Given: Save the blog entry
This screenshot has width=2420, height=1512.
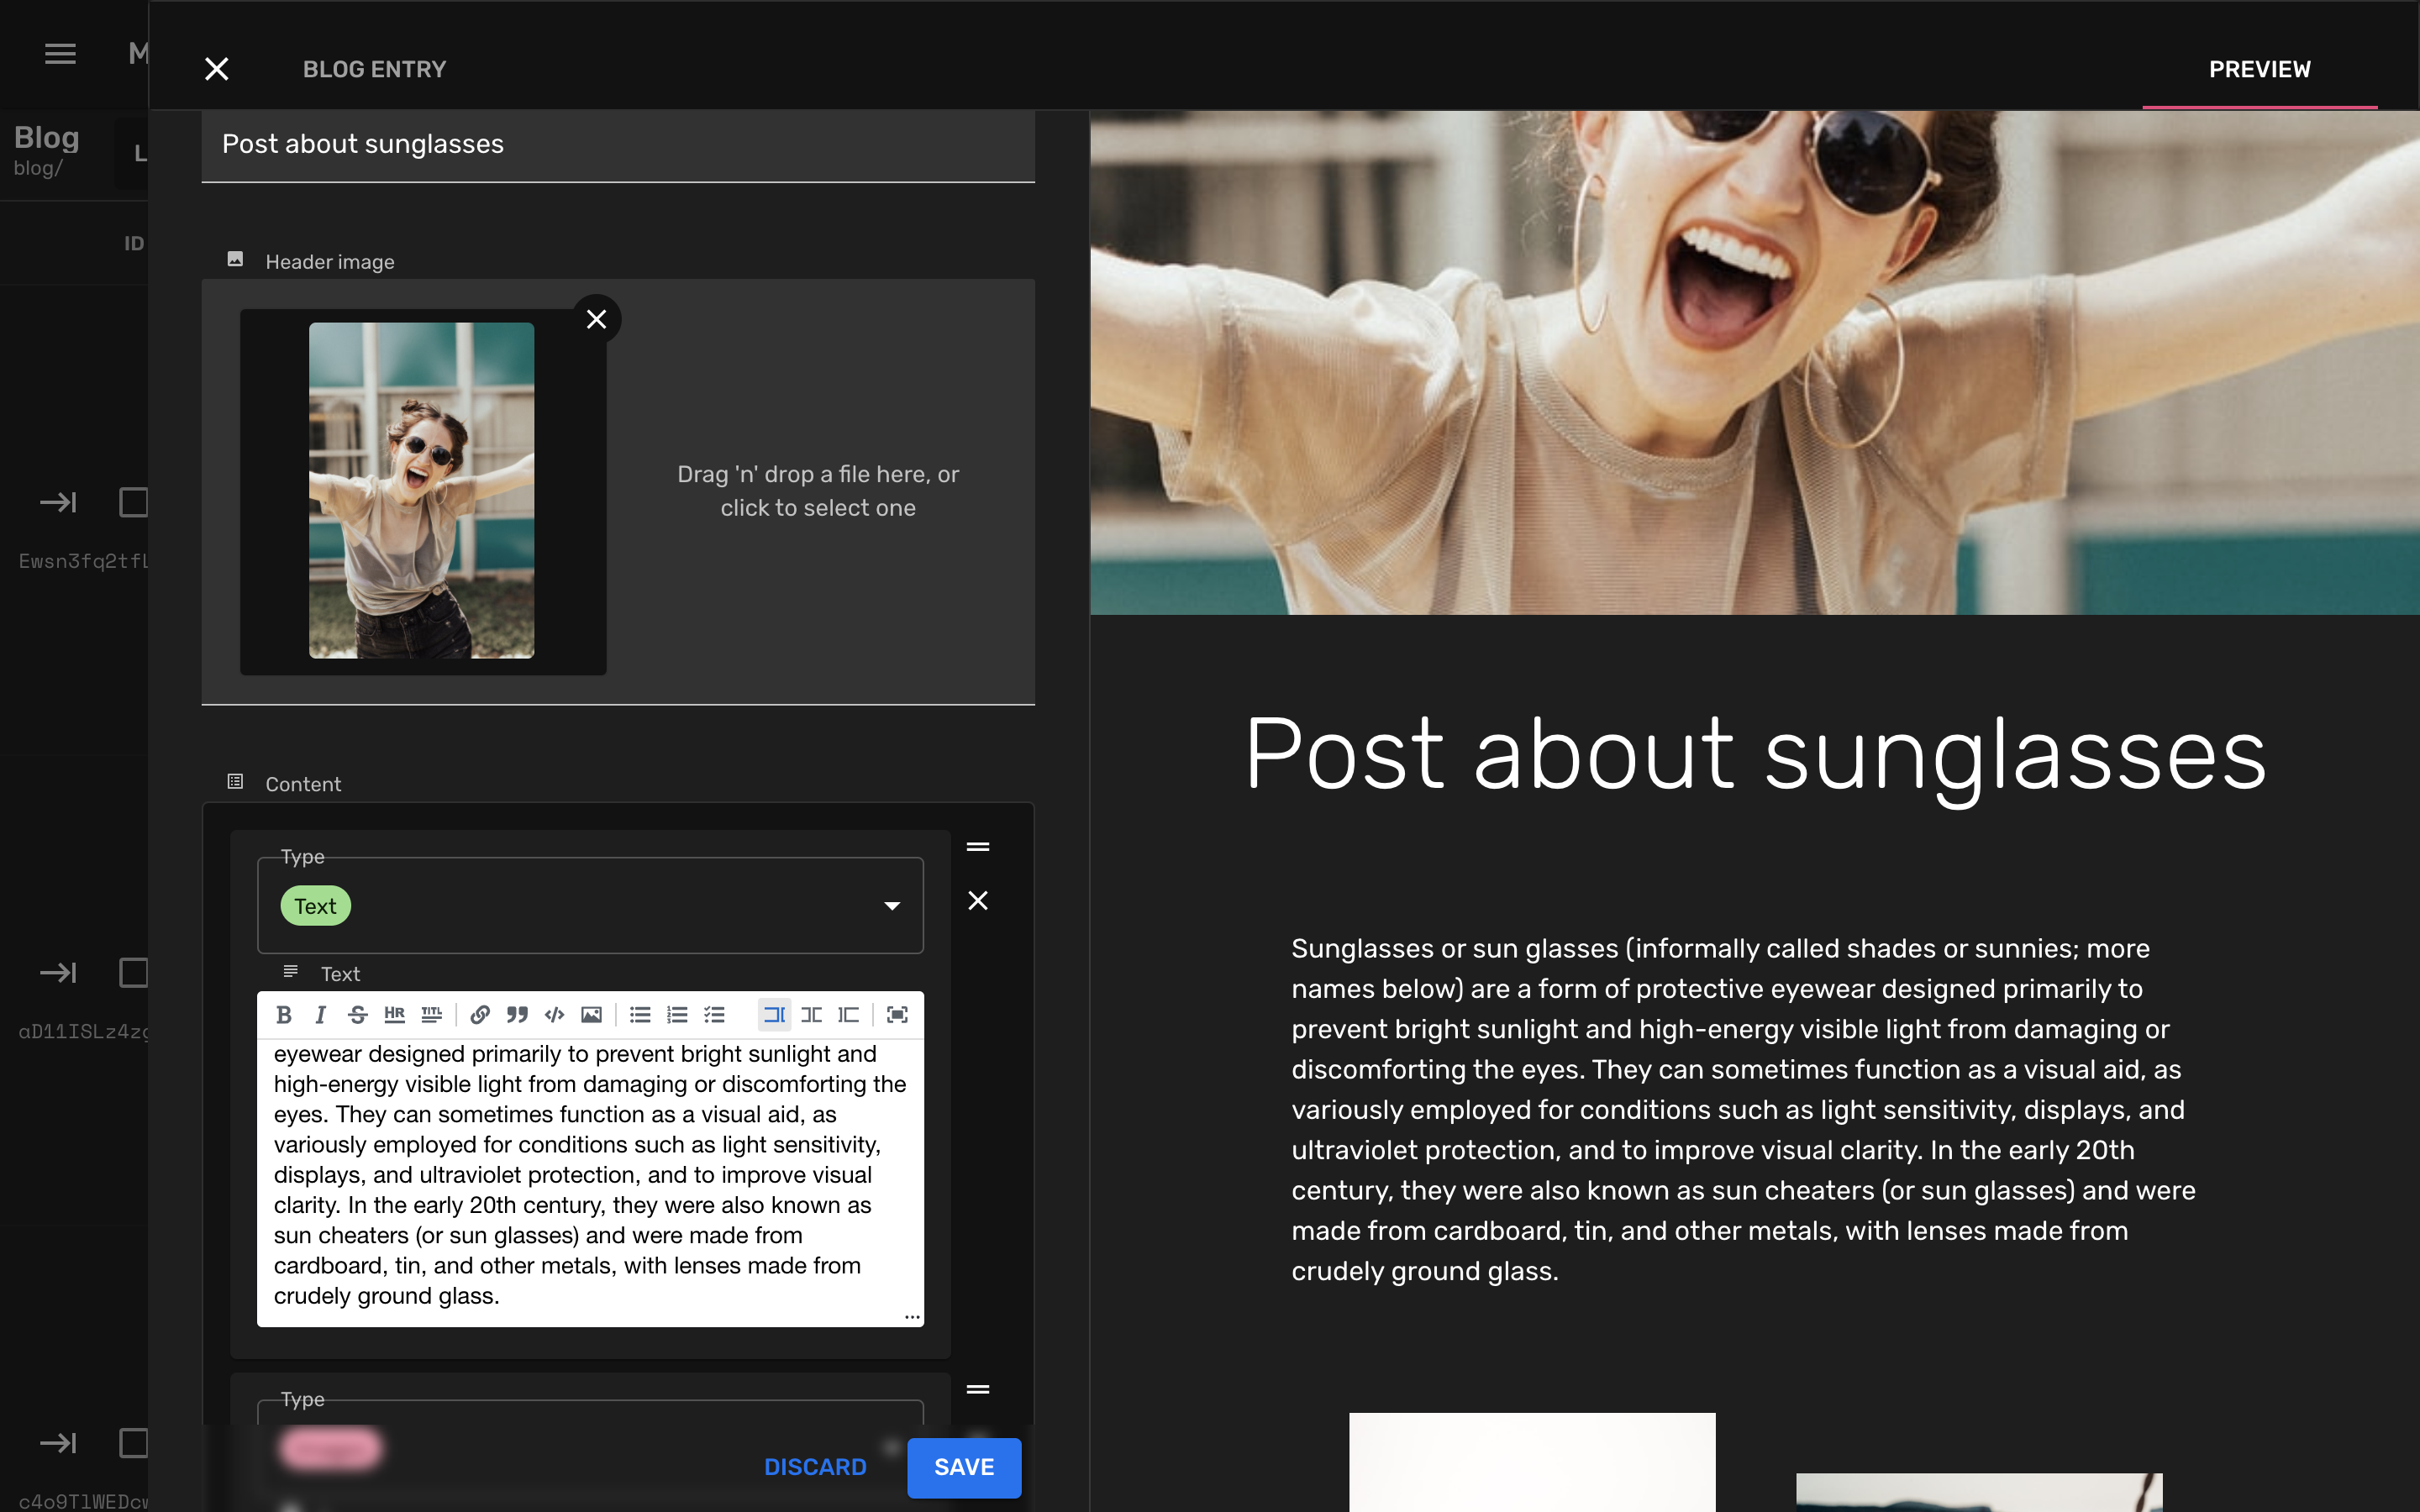Looking at the screenshot, I should (x=963, y=1467).
